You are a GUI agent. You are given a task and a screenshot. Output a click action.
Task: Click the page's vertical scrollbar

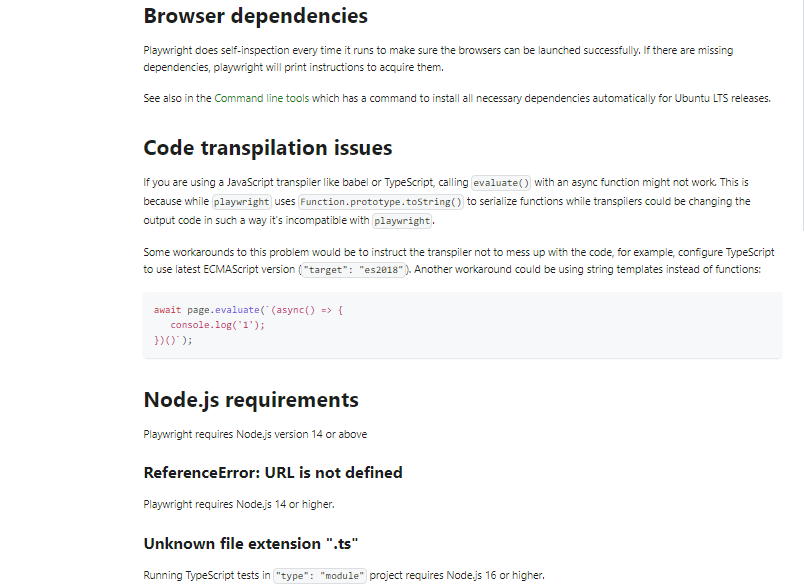(802, 115)
